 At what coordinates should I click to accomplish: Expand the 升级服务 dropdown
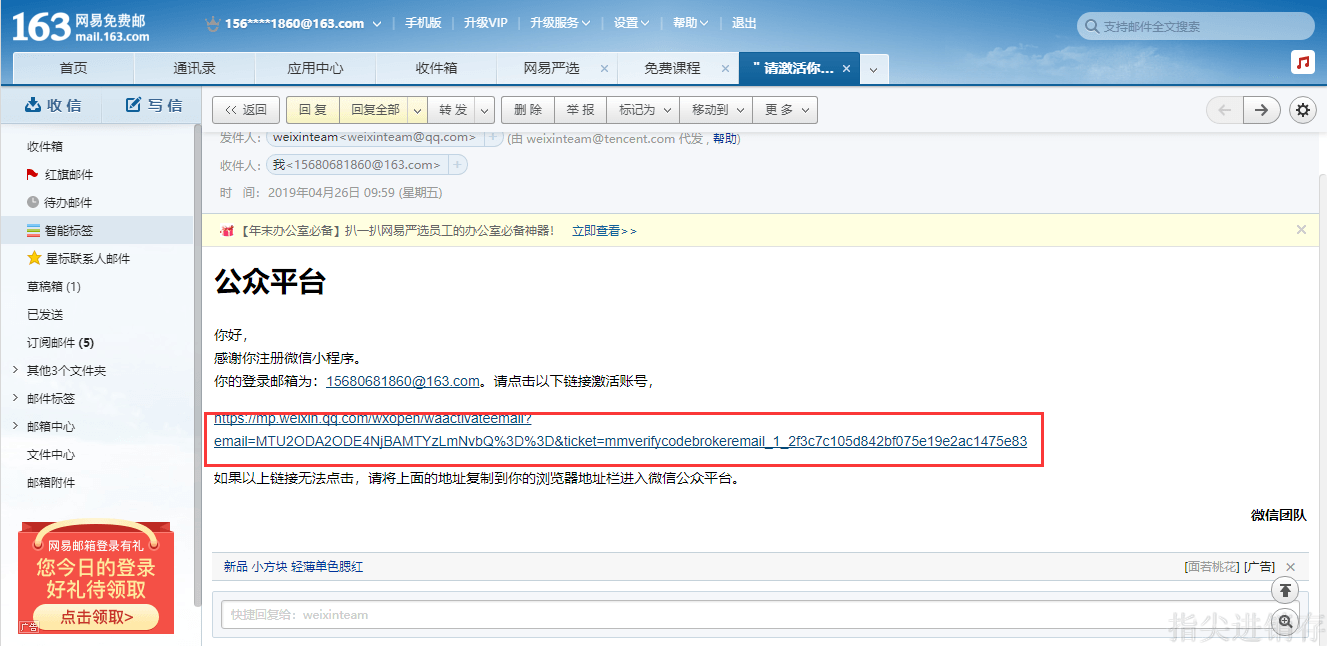pyautogui.click(x=586, y=24)
